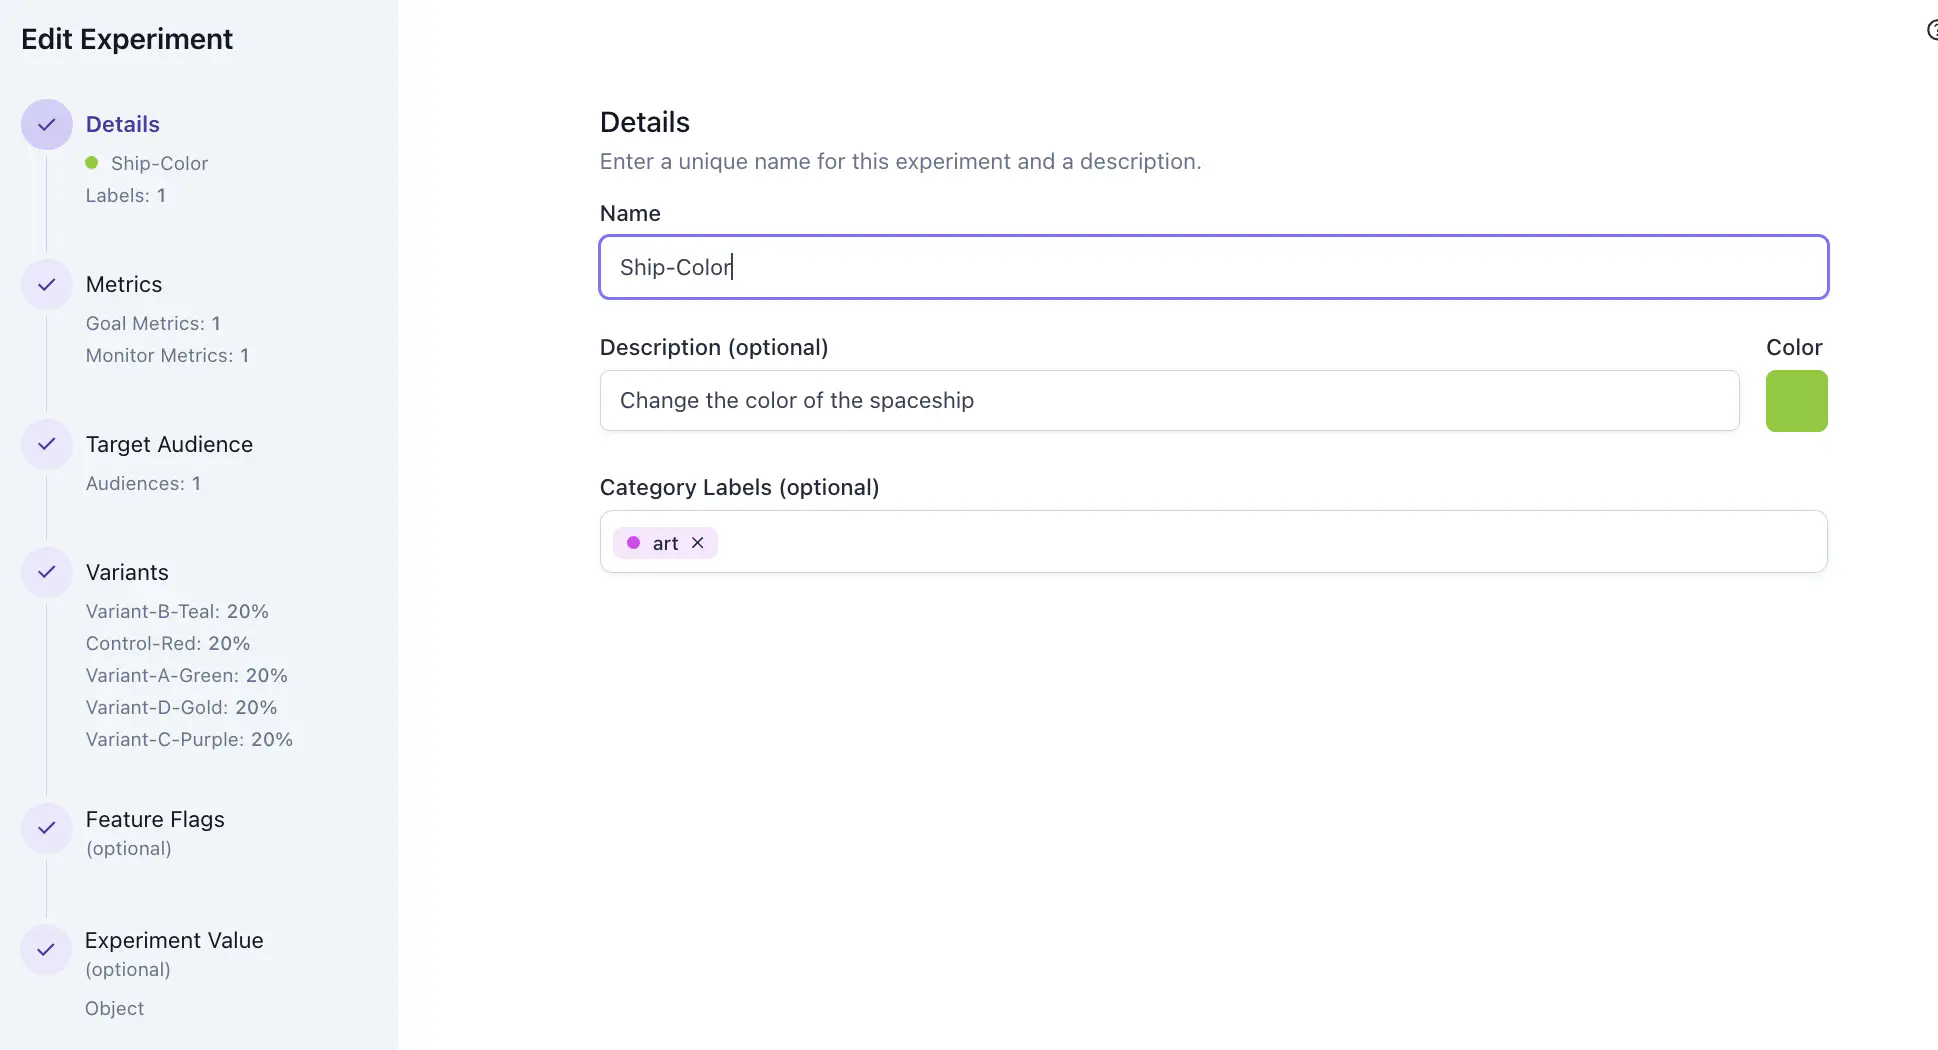Click the Details step completion checkmark icon
This screenshot has width=1938, height=1050.
[46, 124]
